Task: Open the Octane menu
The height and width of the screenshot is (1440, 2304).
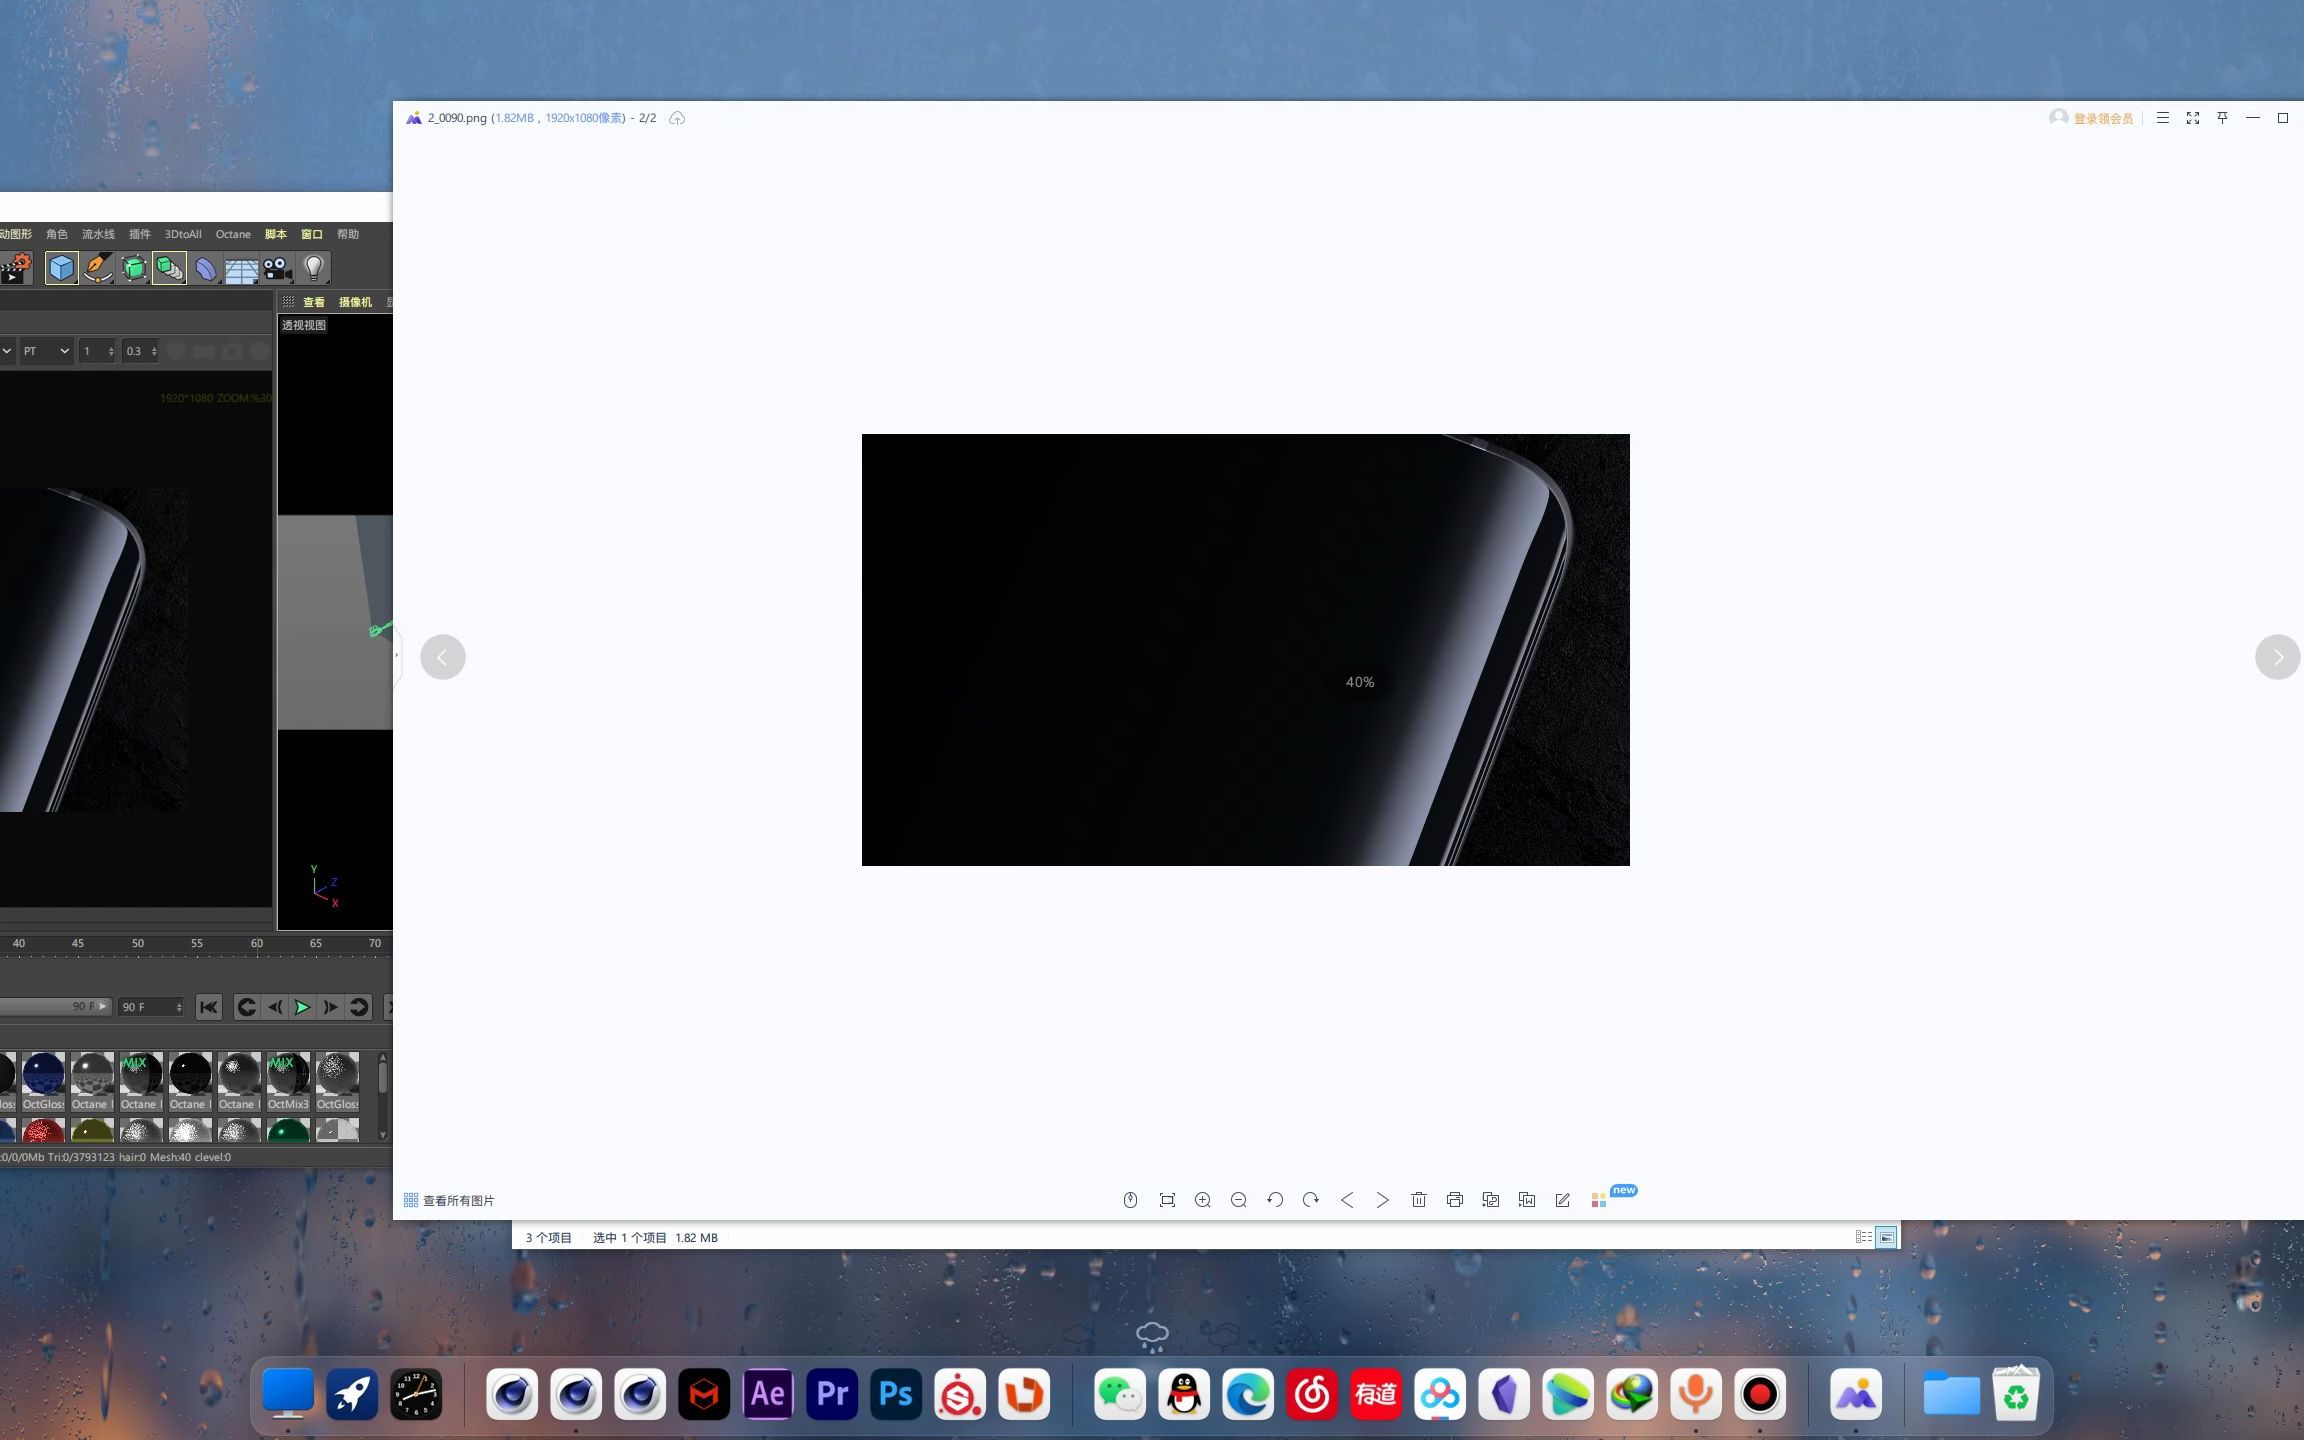Action: pos(233,234)
